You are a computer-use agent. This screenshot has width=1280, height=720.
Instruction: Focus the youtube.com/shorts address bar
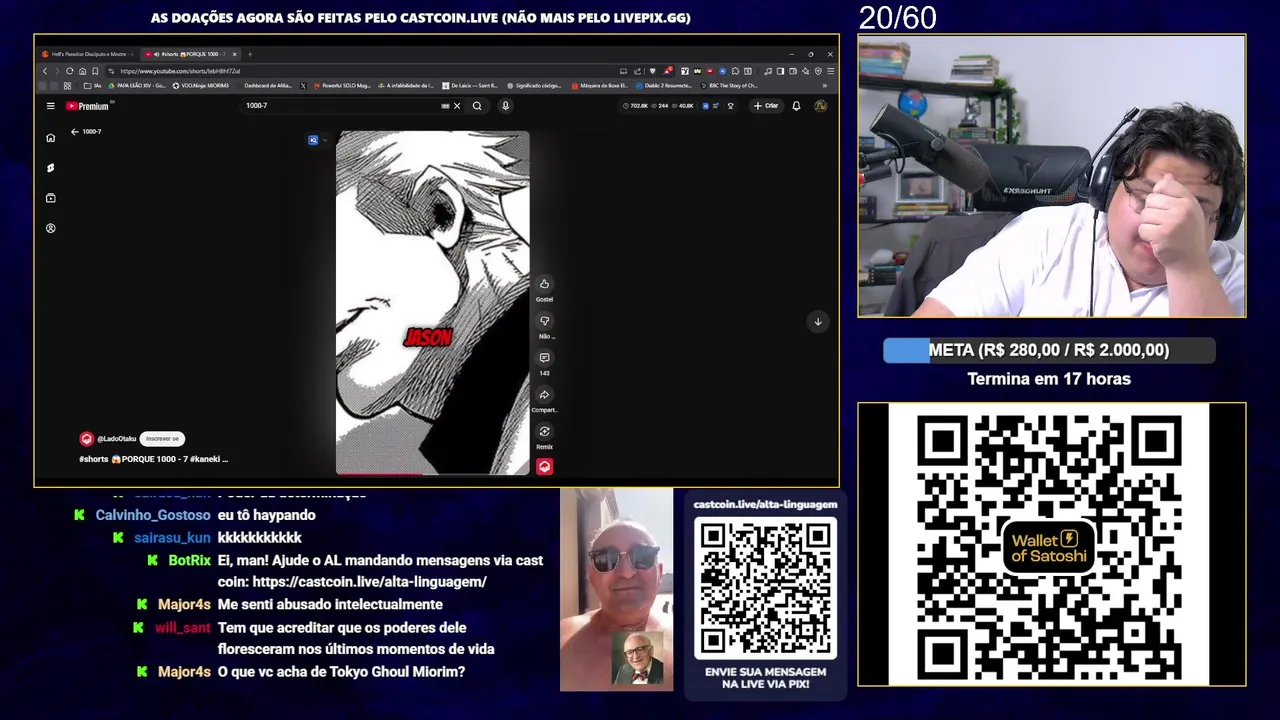365,71
